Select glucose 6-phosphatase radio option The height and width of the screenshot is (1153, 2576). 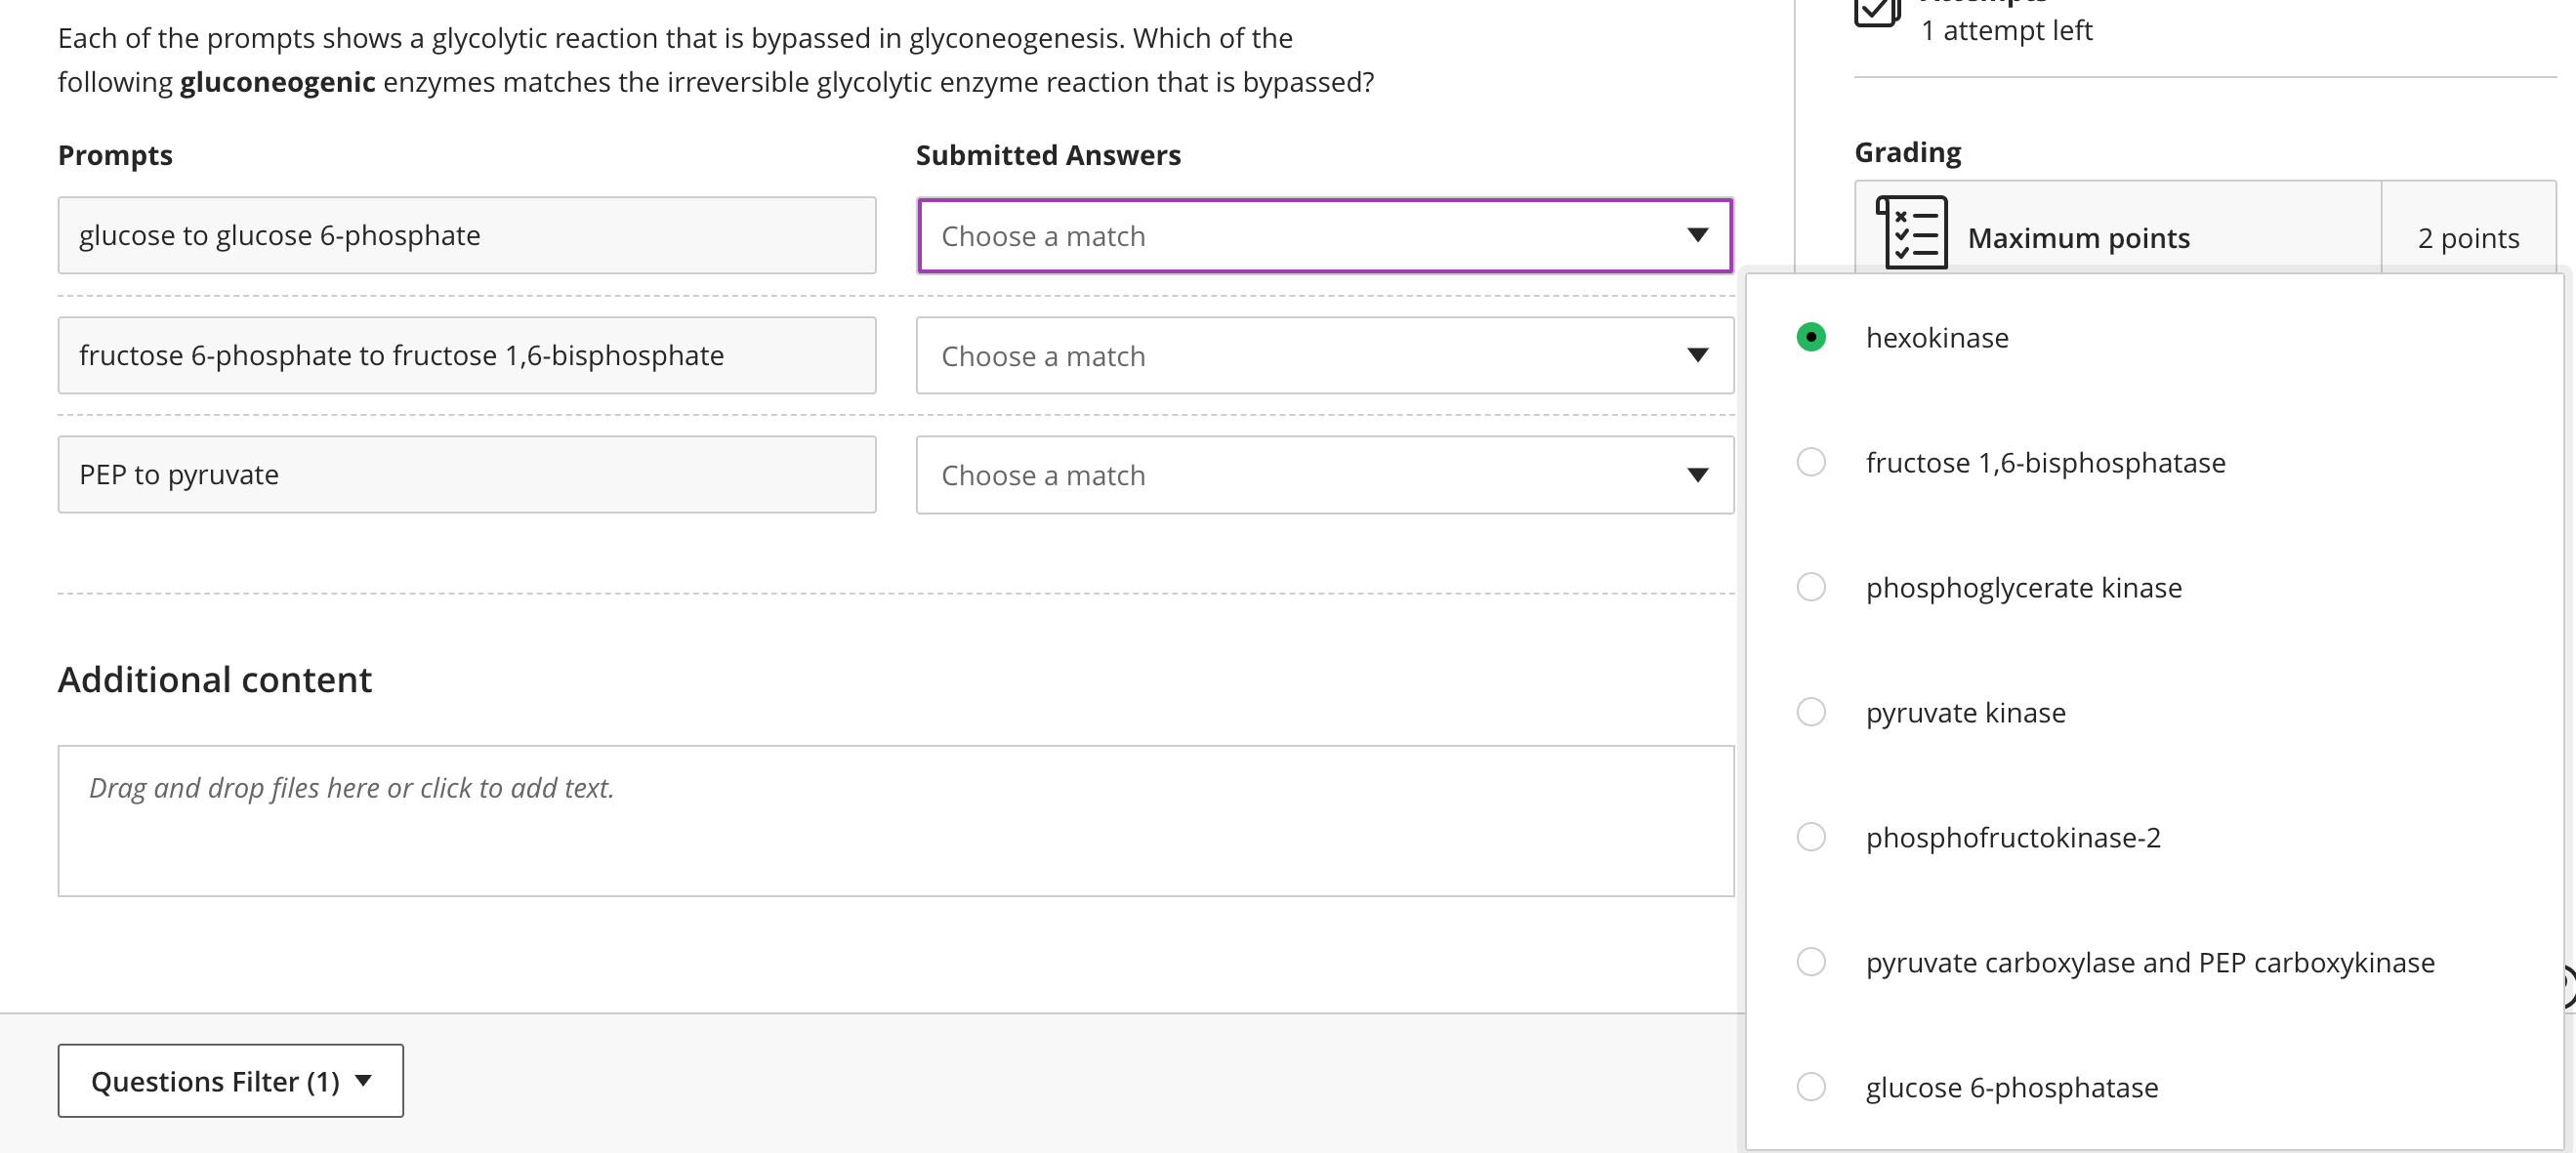(1811, 1087)
